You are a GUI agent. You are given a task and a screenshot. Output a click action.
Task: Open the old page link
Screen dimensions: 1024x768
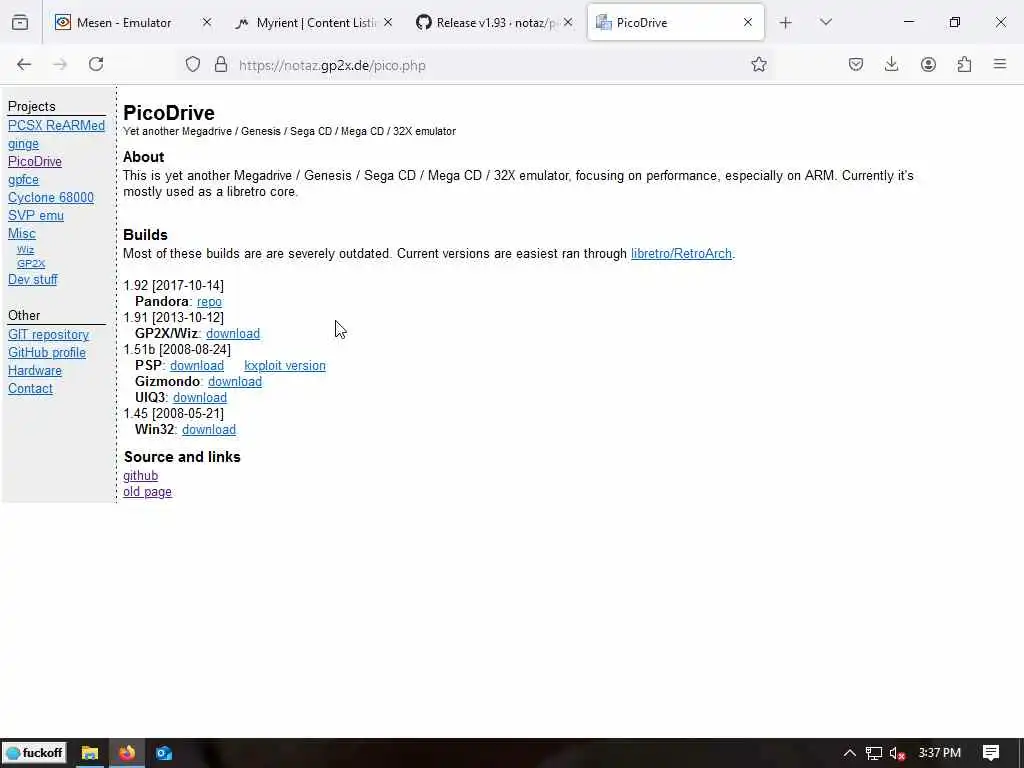click(148, 492)
